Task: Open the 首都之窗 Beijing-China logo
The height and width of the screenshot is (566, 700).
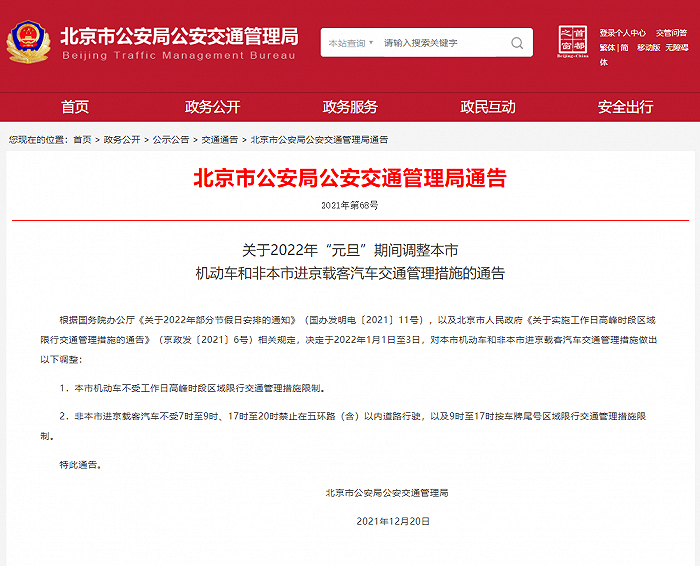Action: [x=573, y=42]
